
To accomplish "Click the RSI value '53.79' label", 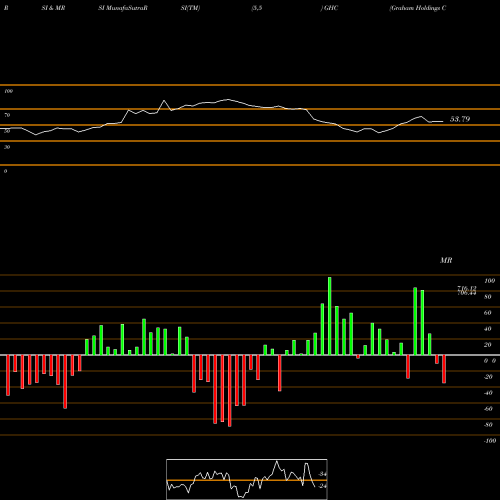I will 460,119.
